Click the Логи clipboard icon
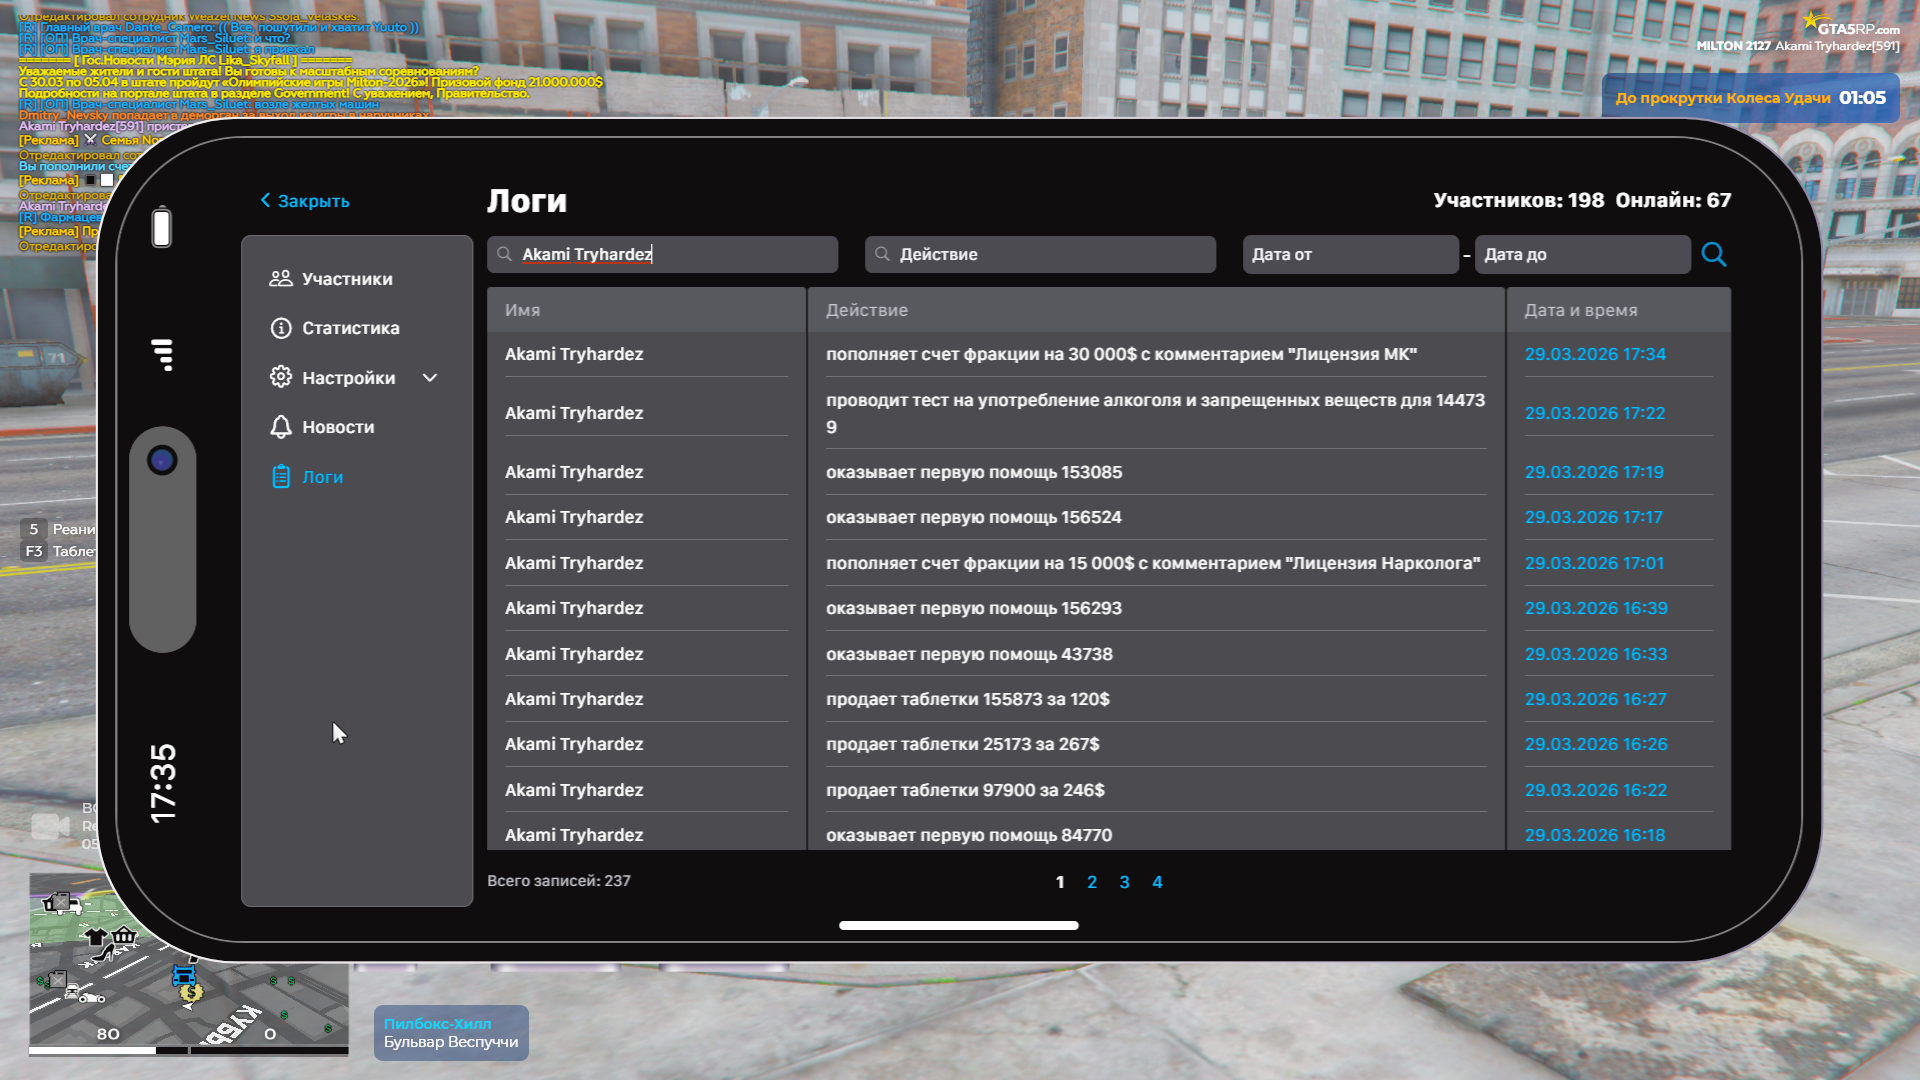 [x=281, y=477]
